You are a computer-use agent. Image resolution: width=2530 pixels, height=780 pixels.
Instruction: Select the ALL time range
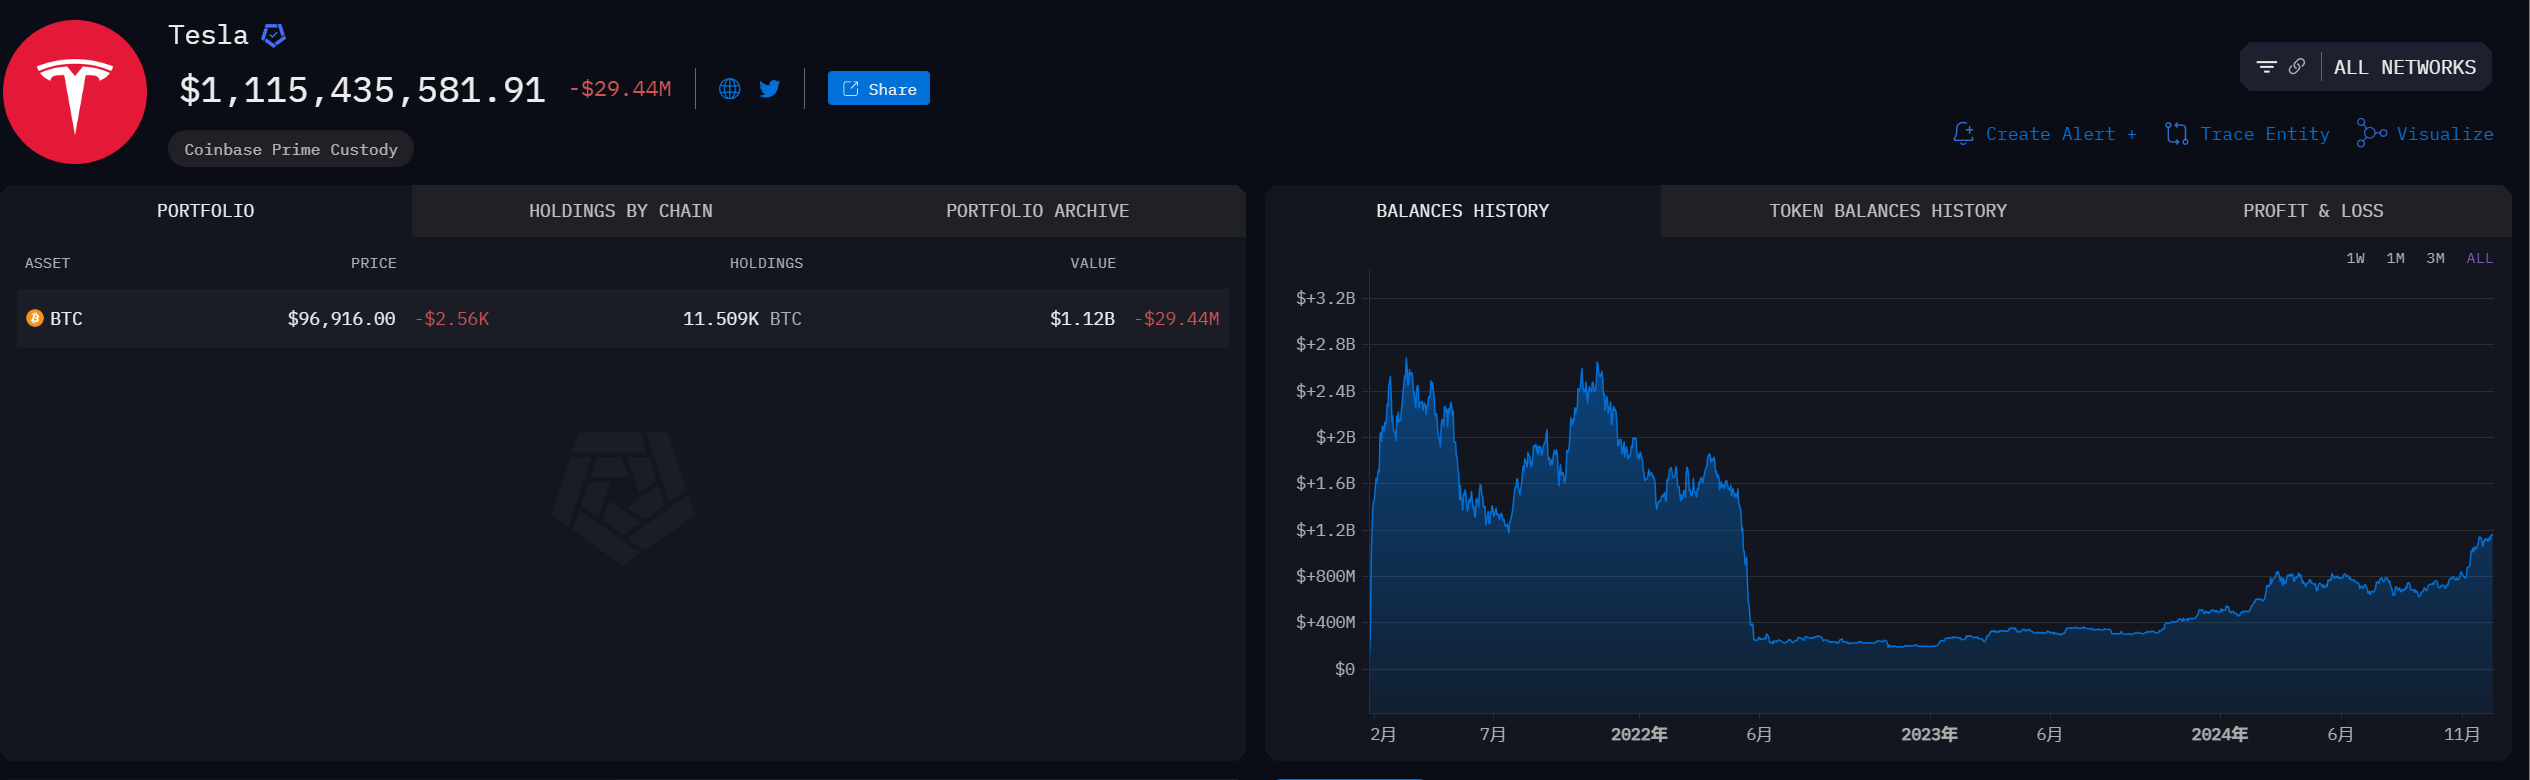2479,258
